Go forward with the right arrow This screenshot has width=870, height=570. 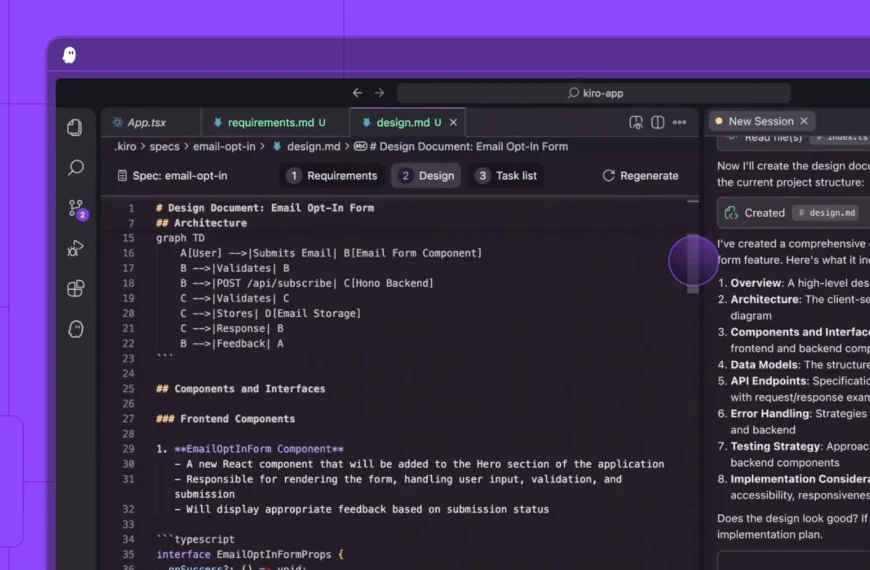(379, 93)
